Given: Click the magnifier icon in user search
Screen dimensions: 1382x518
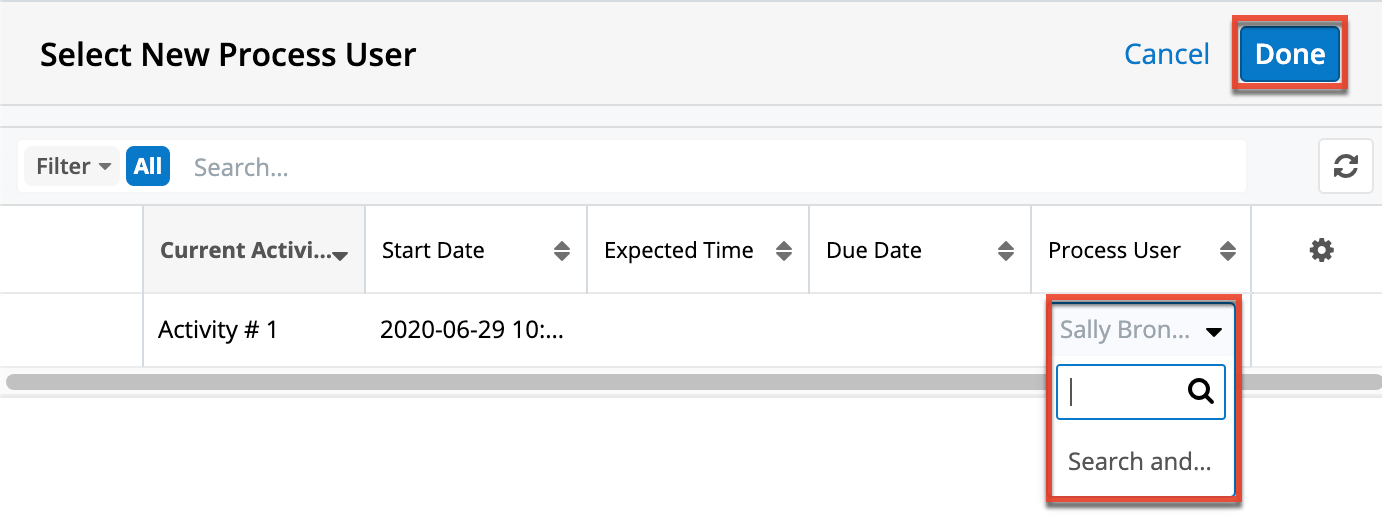Looking at the screenshot, I should pyautogui.click(x=1200, y=391).
